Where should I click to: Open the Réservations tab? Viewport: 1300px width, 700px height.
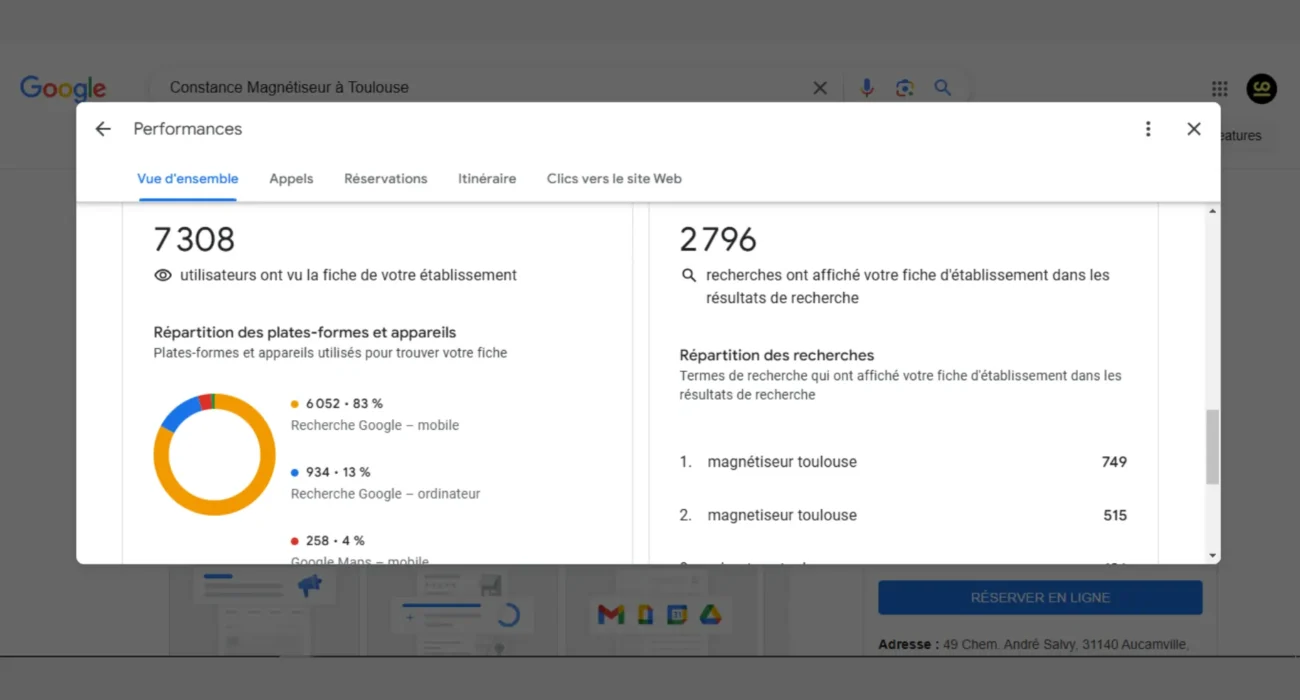pos(385,178)
